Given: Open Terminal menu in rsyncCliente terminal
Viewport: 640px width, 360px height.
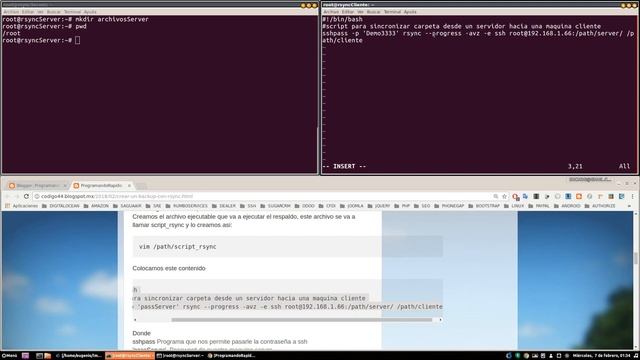Looking at the screenshot, I should click(392, 12).
